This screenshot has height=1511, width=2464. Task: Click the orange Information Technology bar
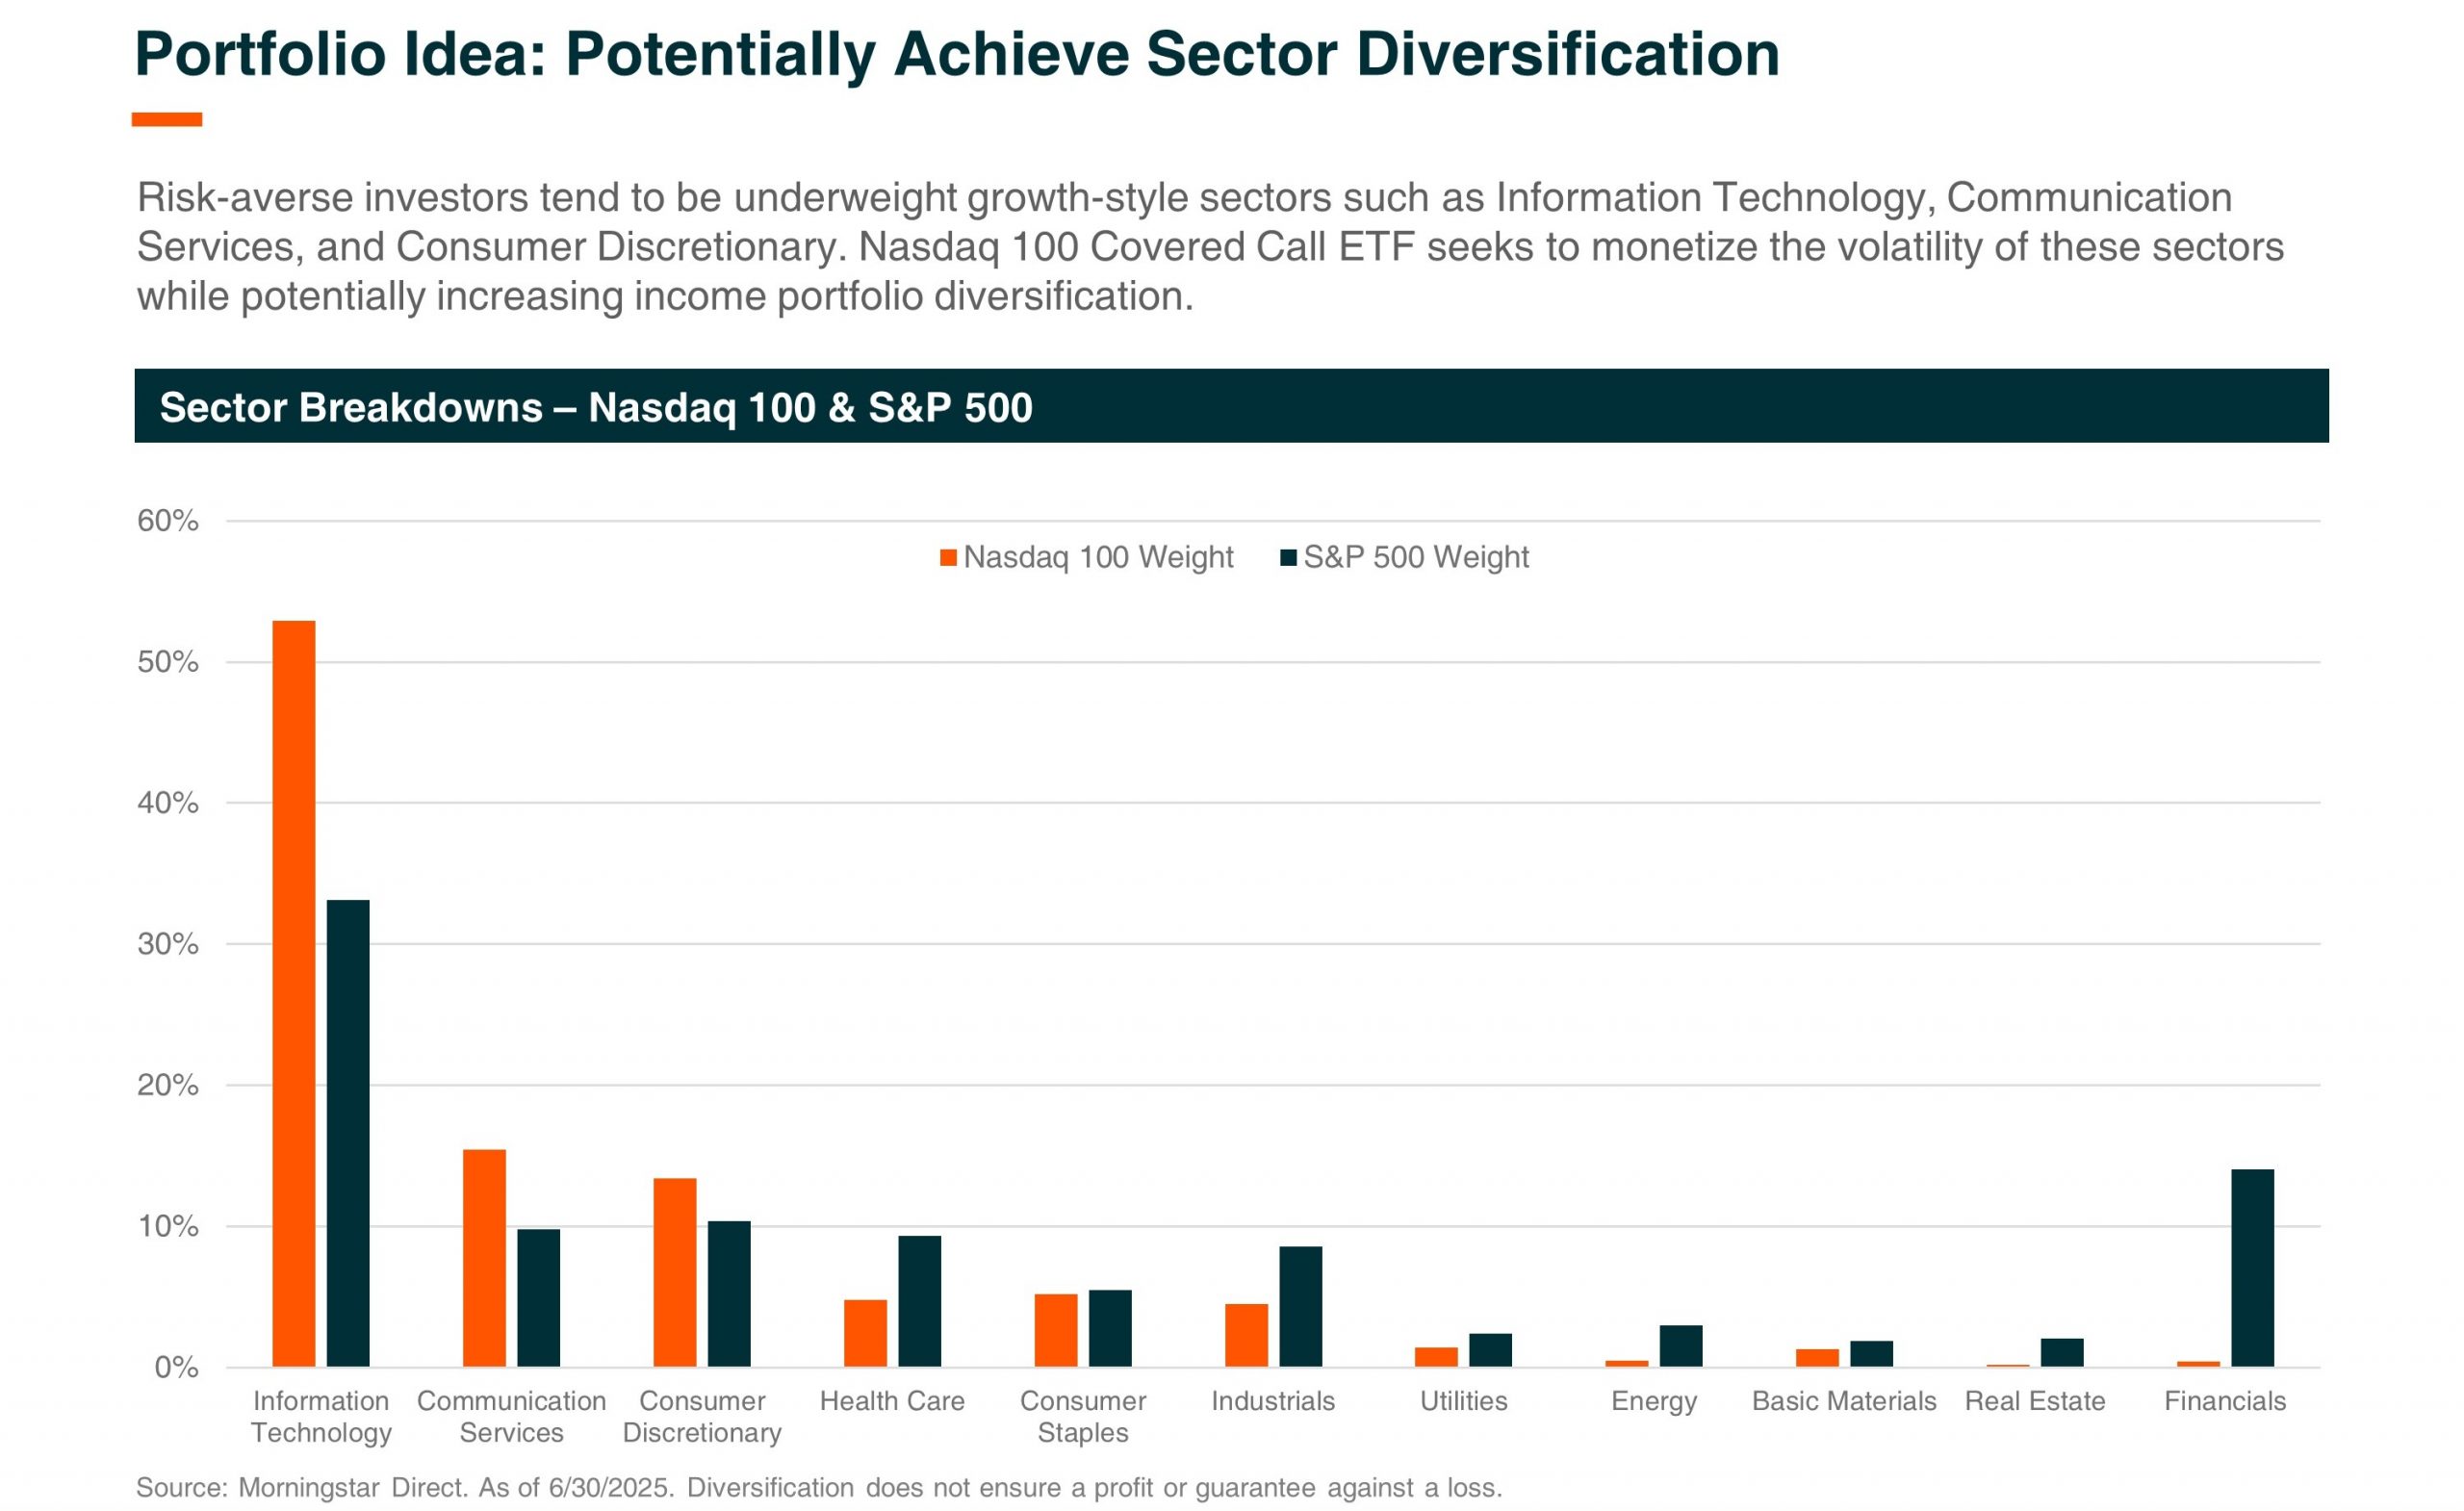[x=293, y=993]
